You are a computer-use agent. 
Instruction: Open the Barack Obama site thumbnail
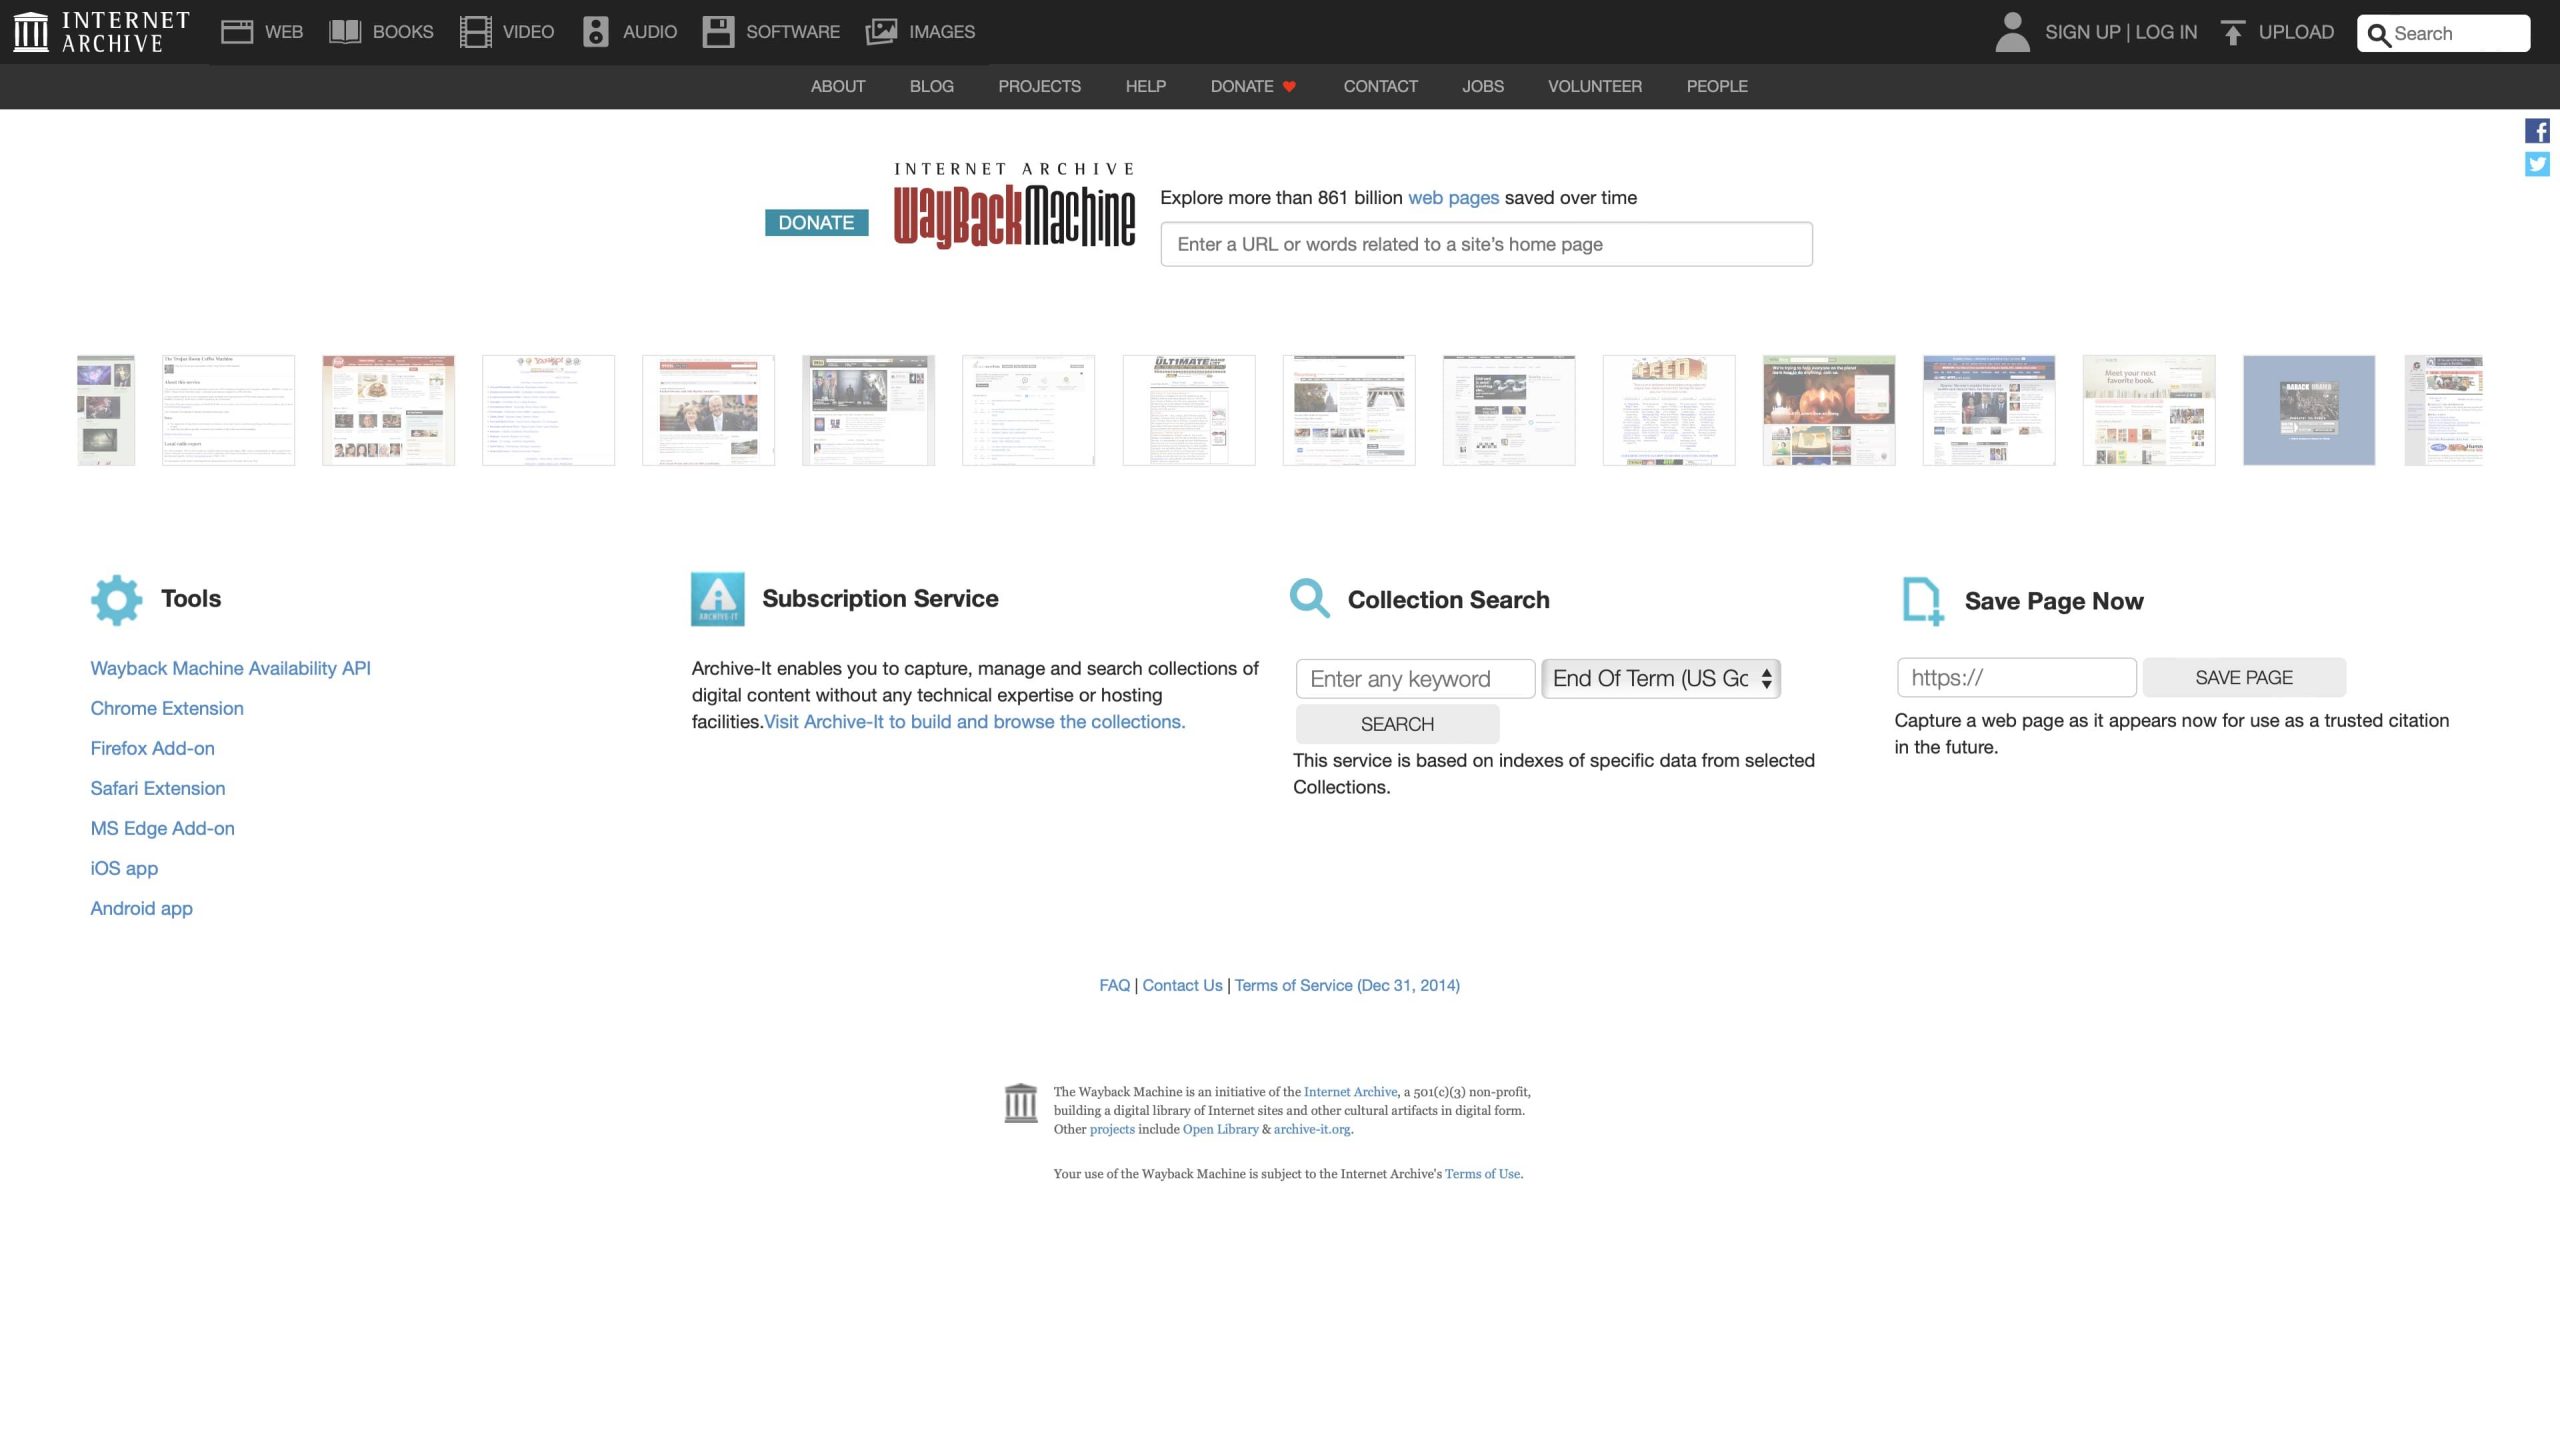(x=2308, y=410)
